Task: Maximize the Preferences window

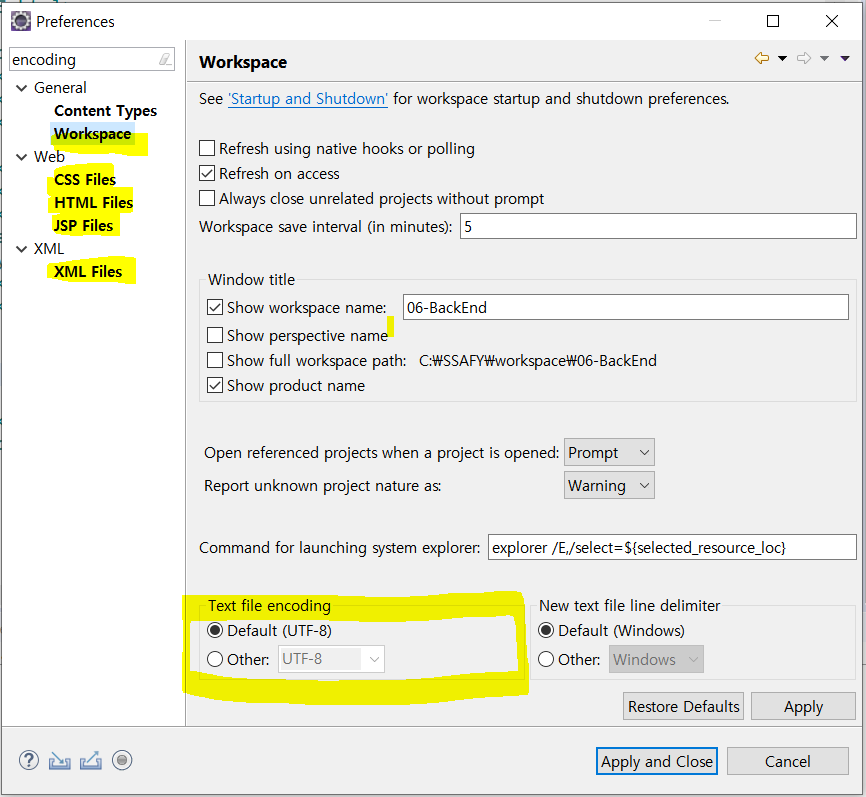Action: [773, 21]
